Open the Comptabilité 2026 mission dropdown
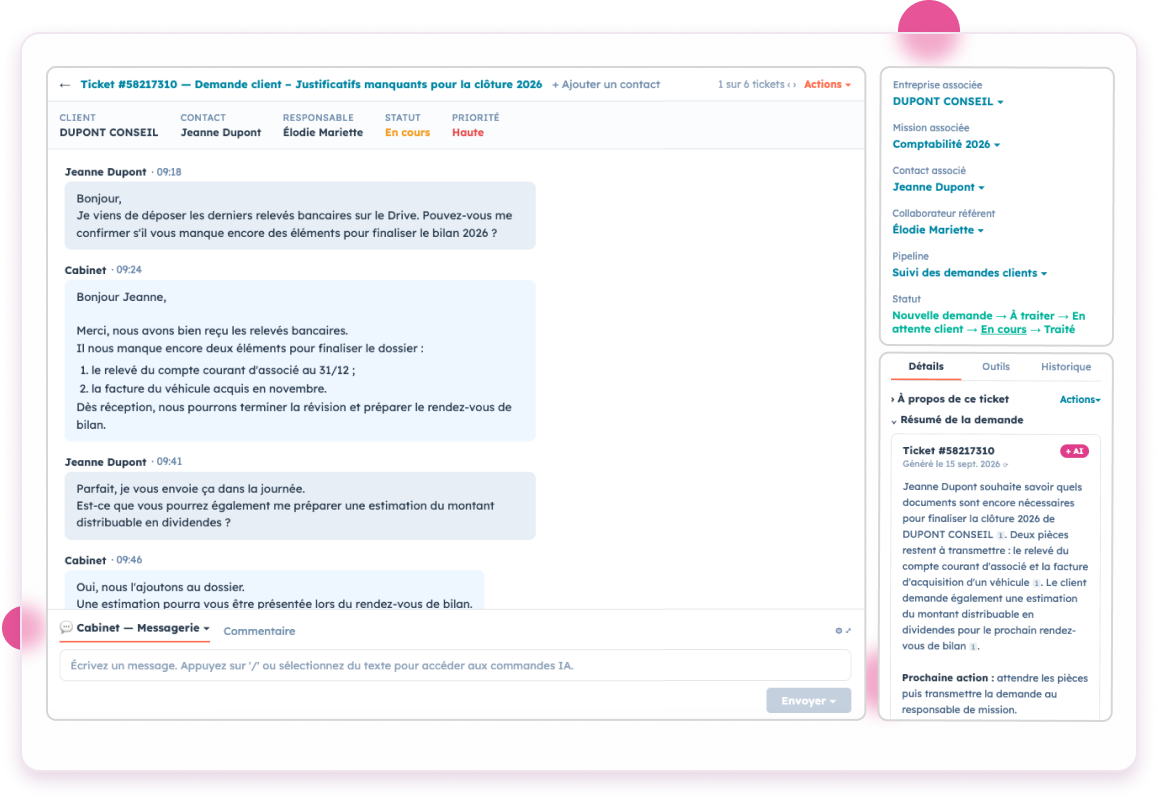The width and height of the screenshot is (1158, 800). pyautogui.click(x=946, y=145)
